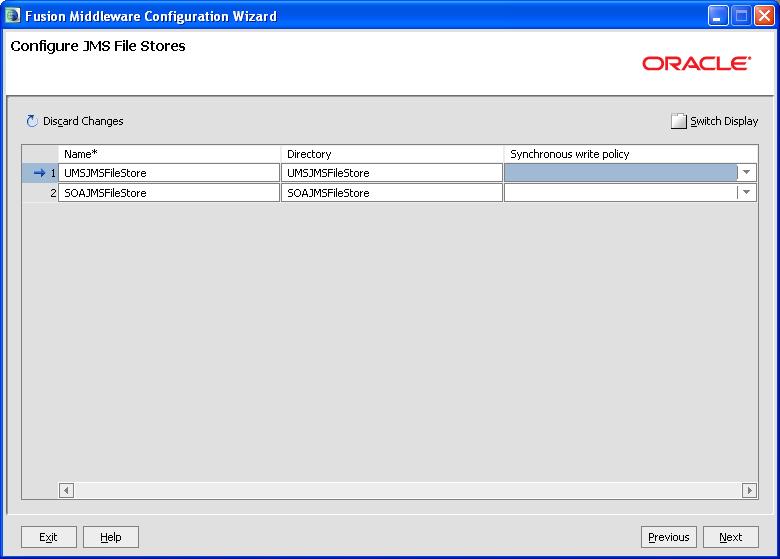Open write policy dropdown for UMSJMSFileStore

click(746, 173)
